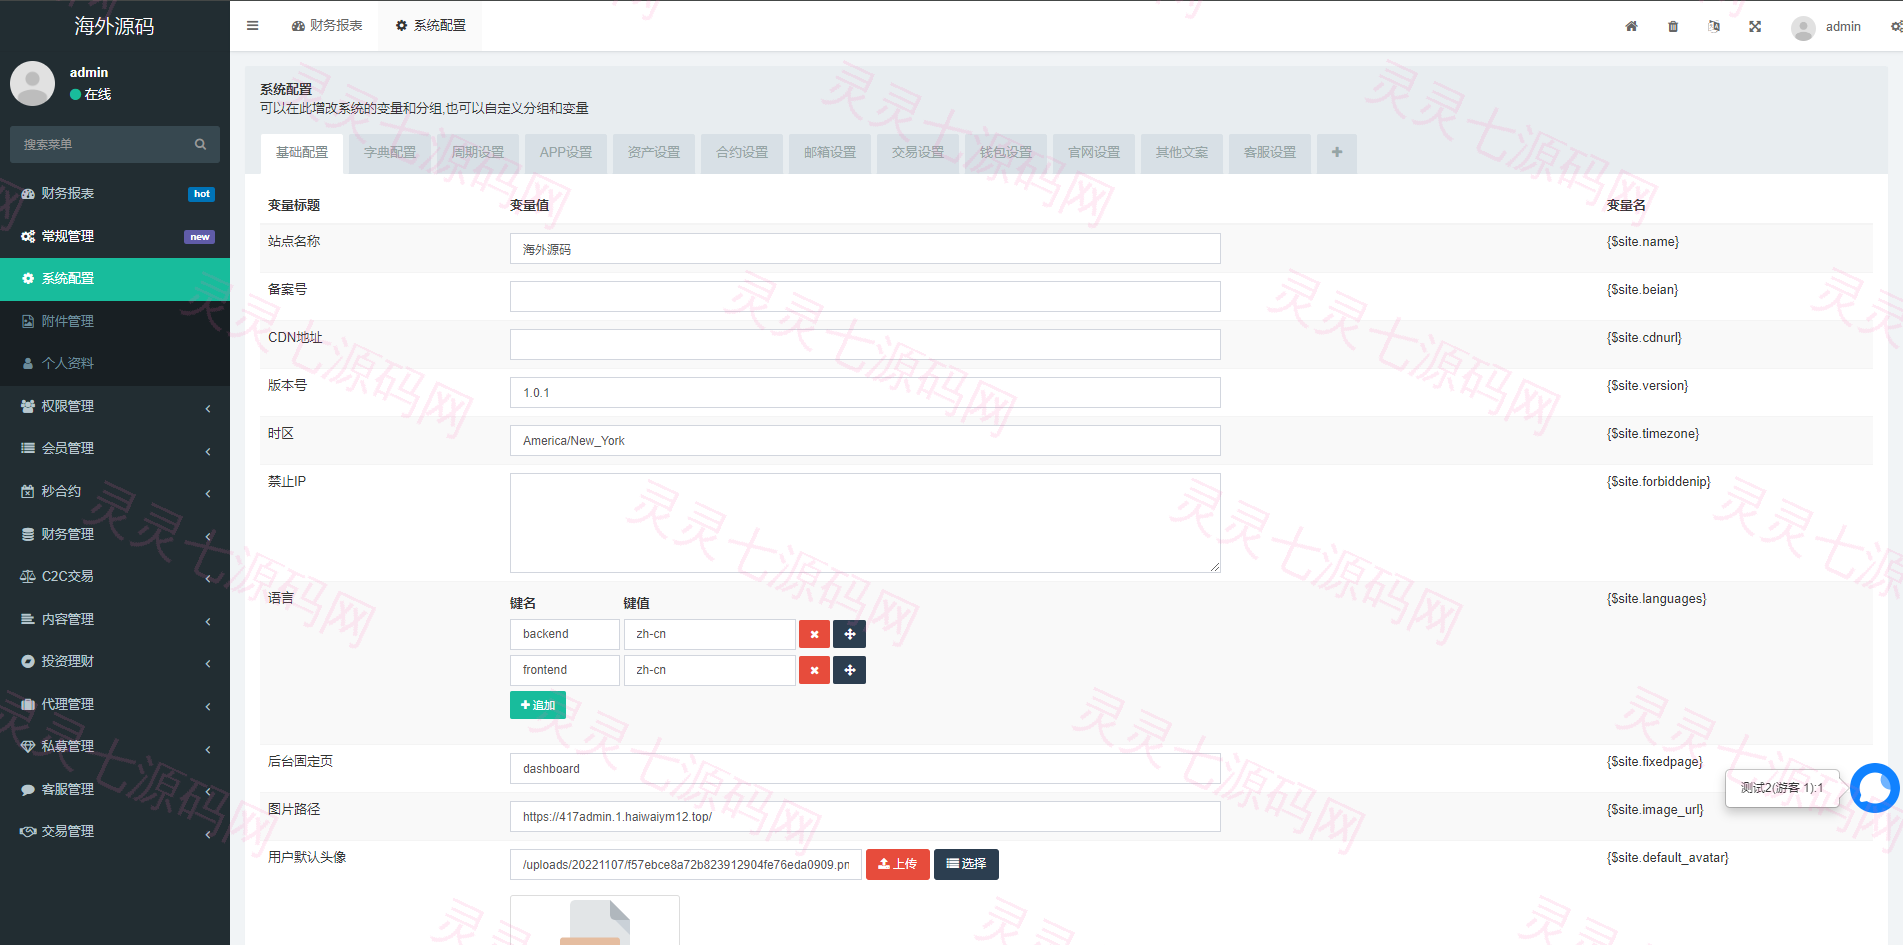This screenshot has height=945, width=1903.
Task: Switch to the 财务报表 top tab
Action: click(x=327, y=25)
